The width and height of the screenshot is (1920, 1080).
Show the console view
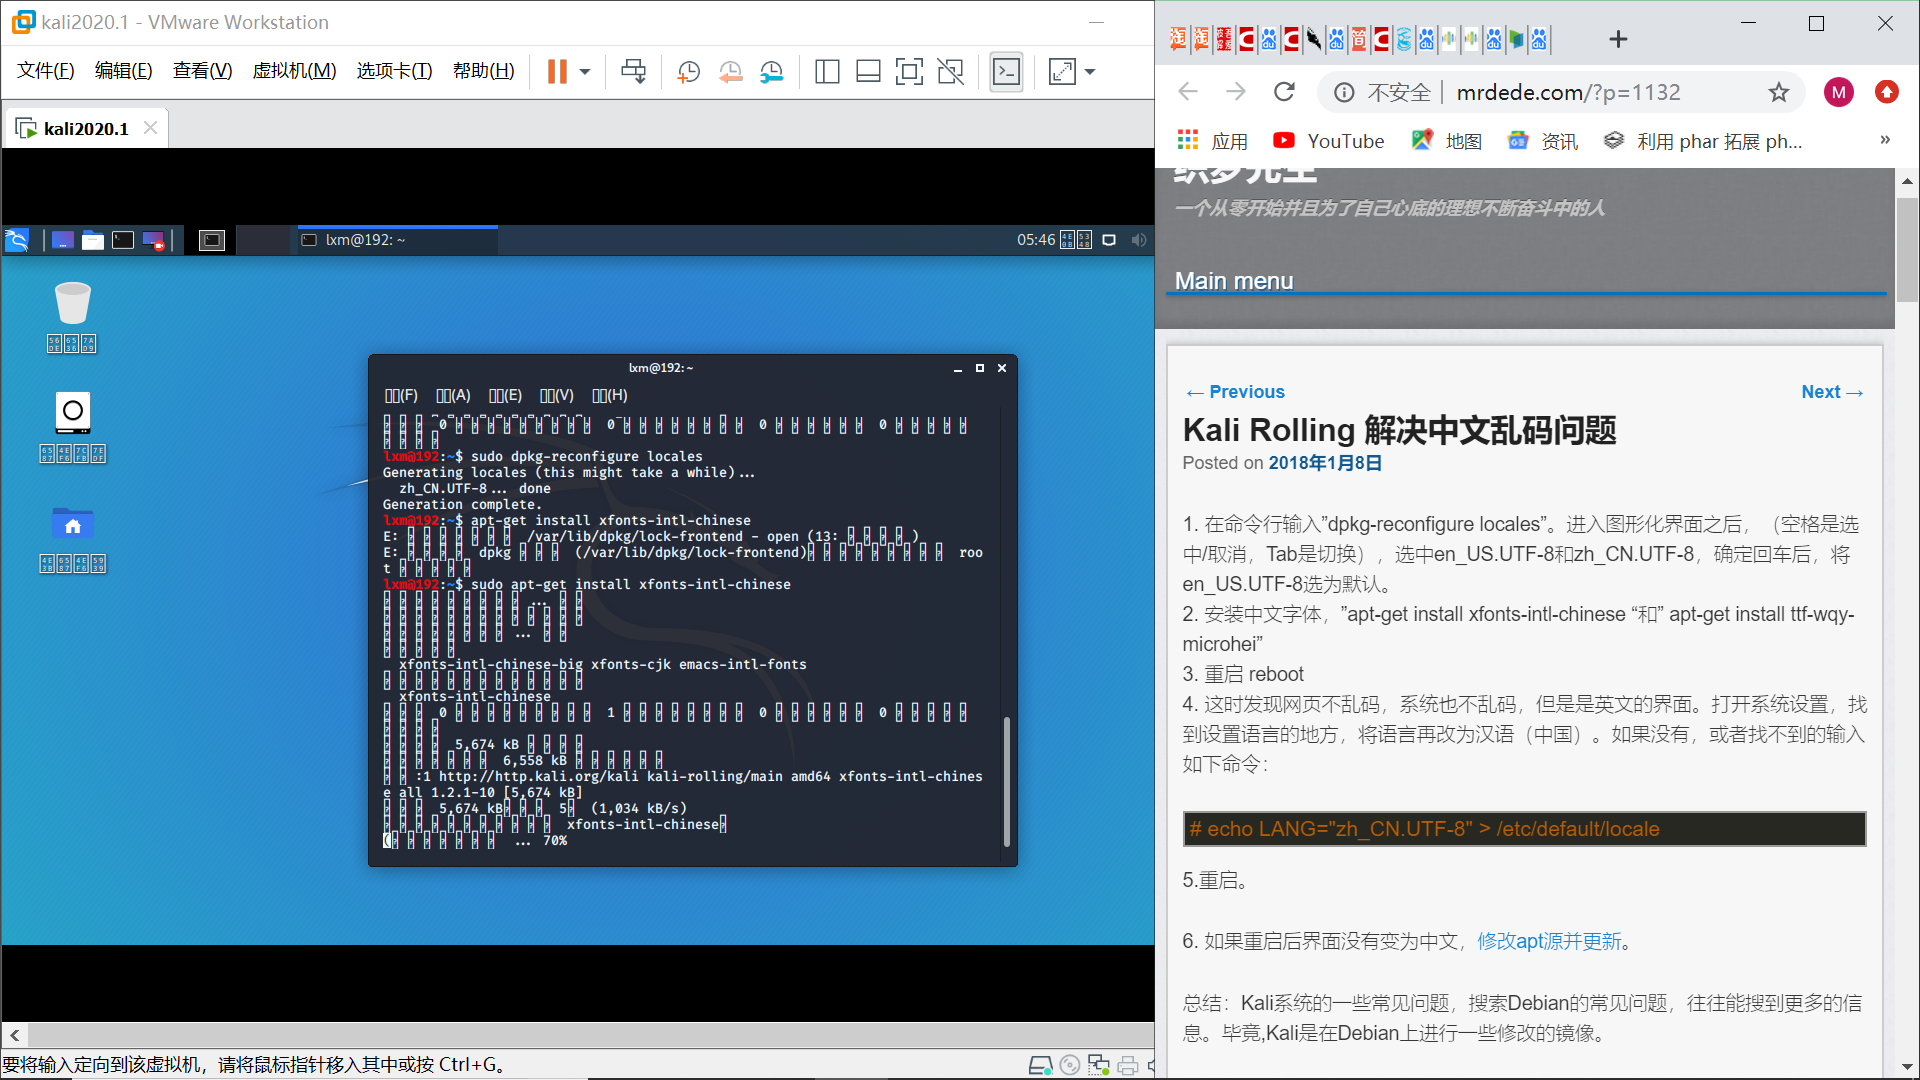[x=1006, y=71]
